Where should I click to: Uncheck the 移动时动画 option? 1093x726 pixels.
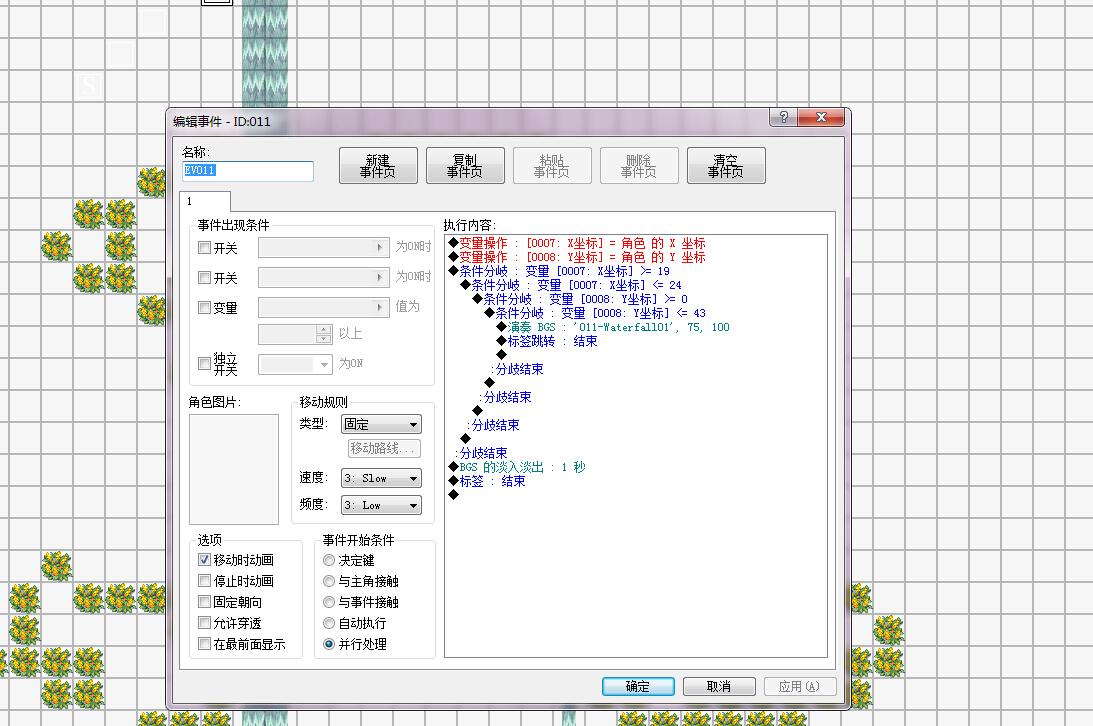(x=204, y=559)
